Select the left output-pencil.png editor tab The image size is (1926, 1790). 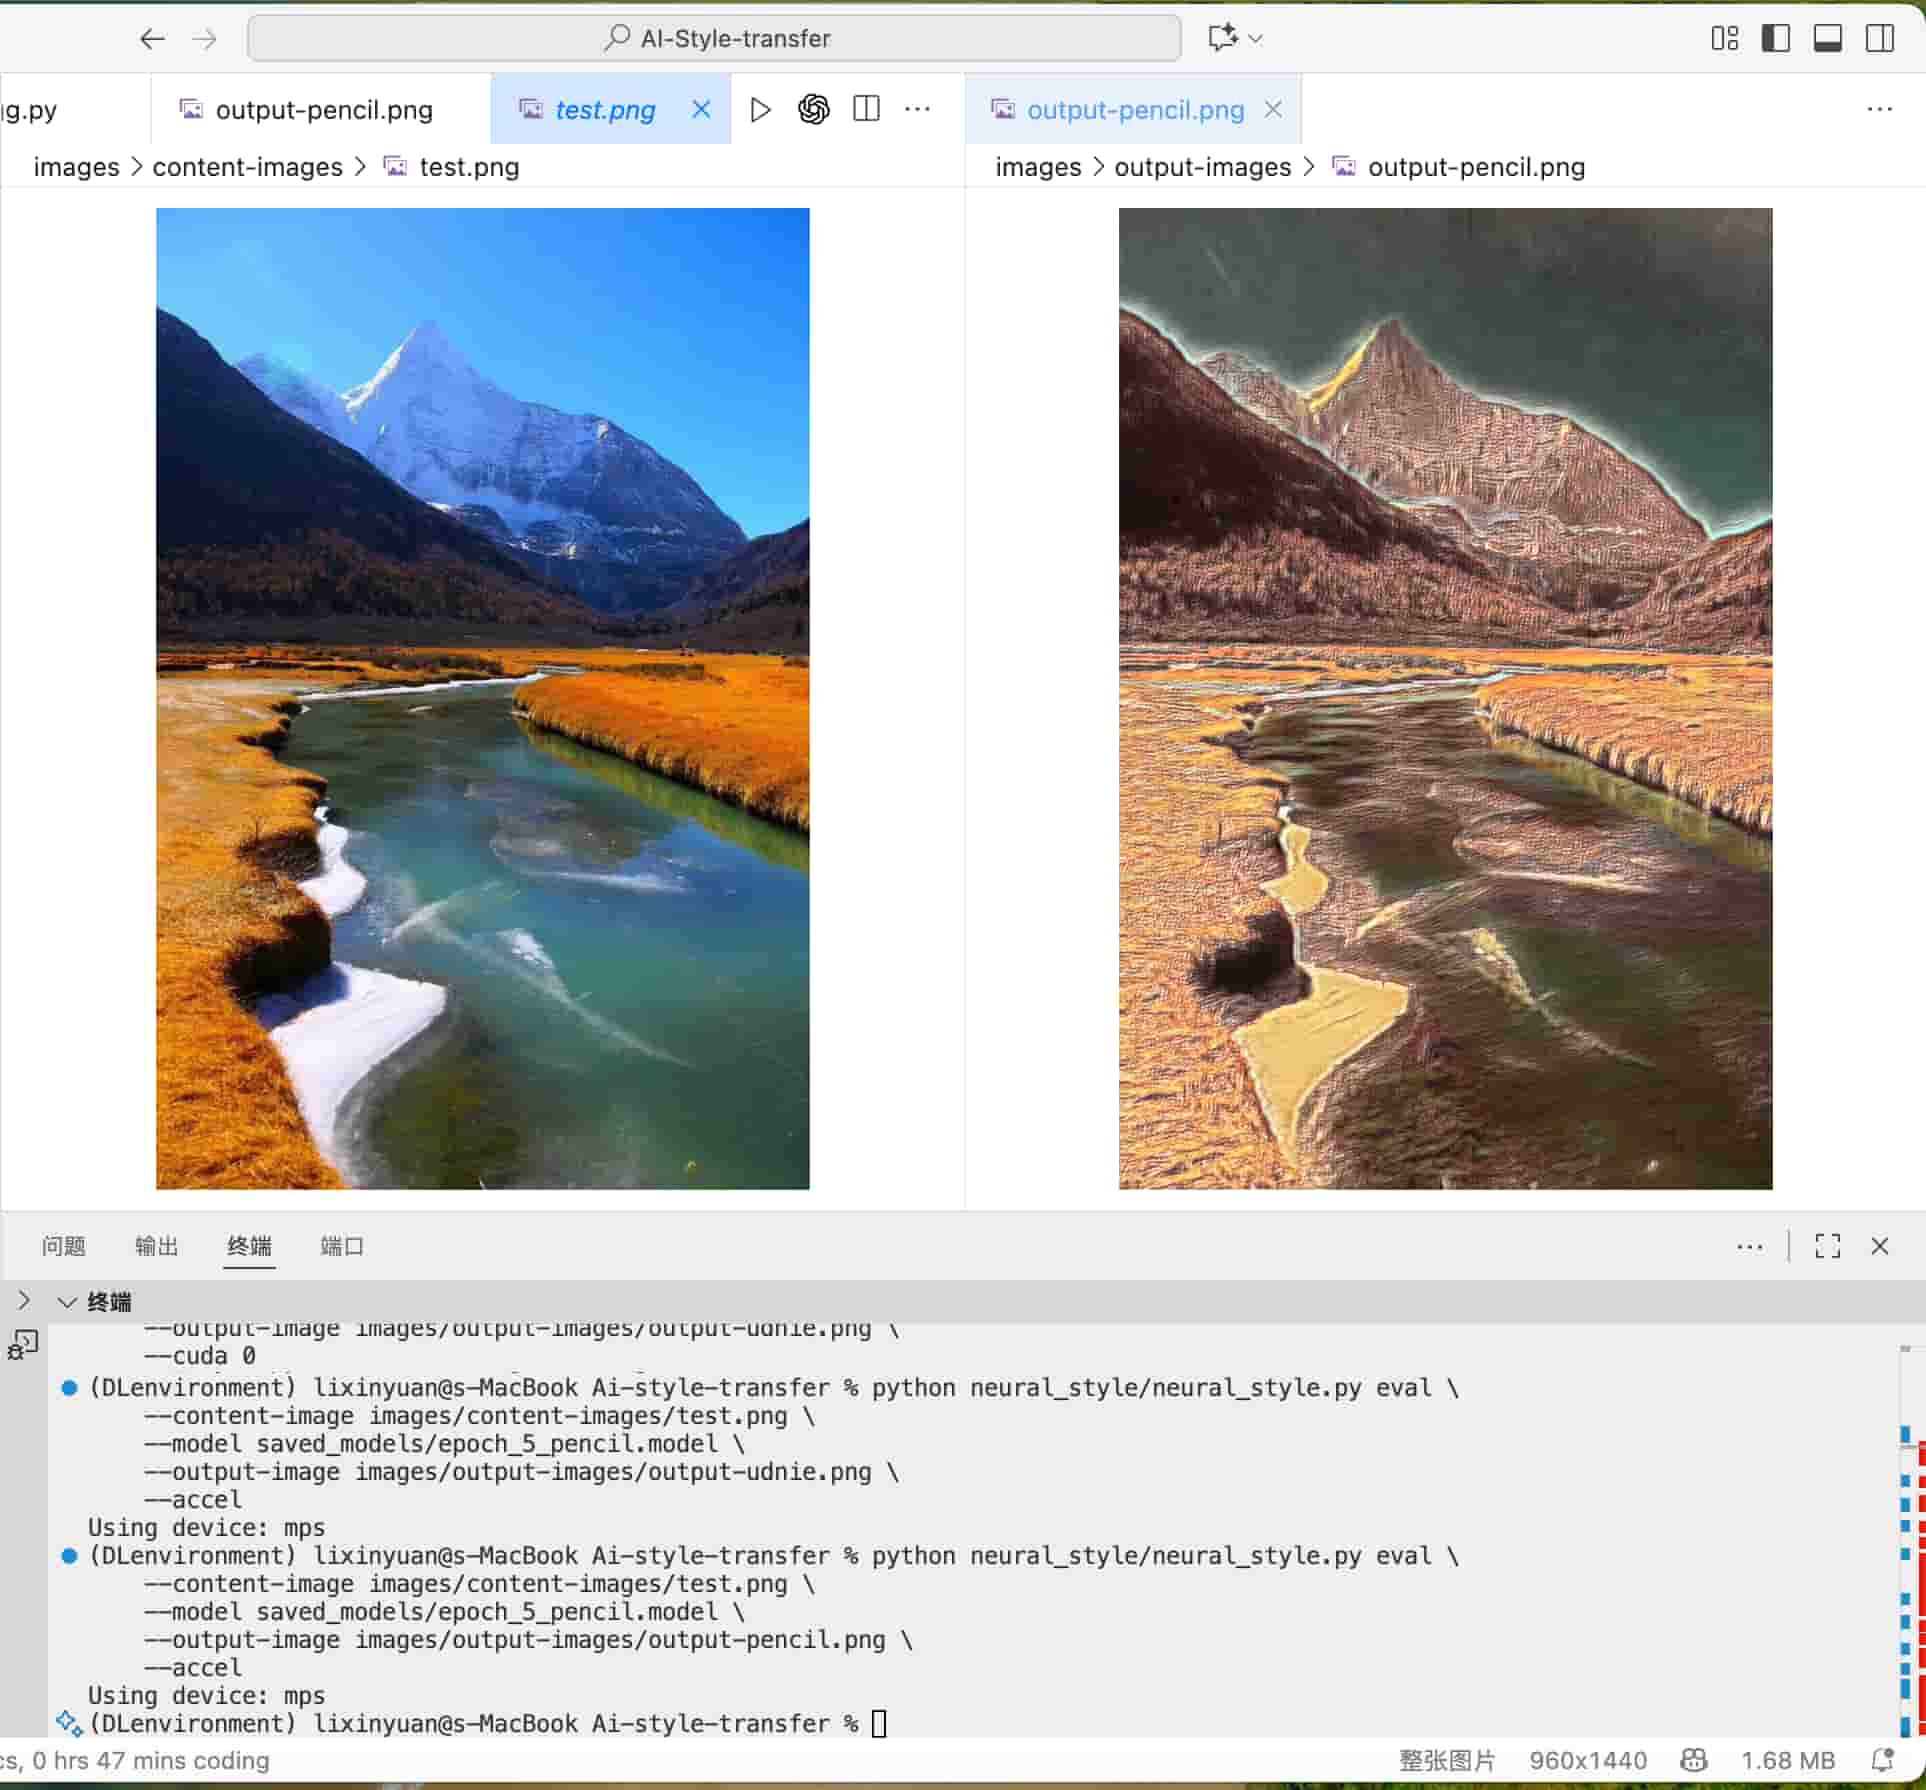pos(322,110)
